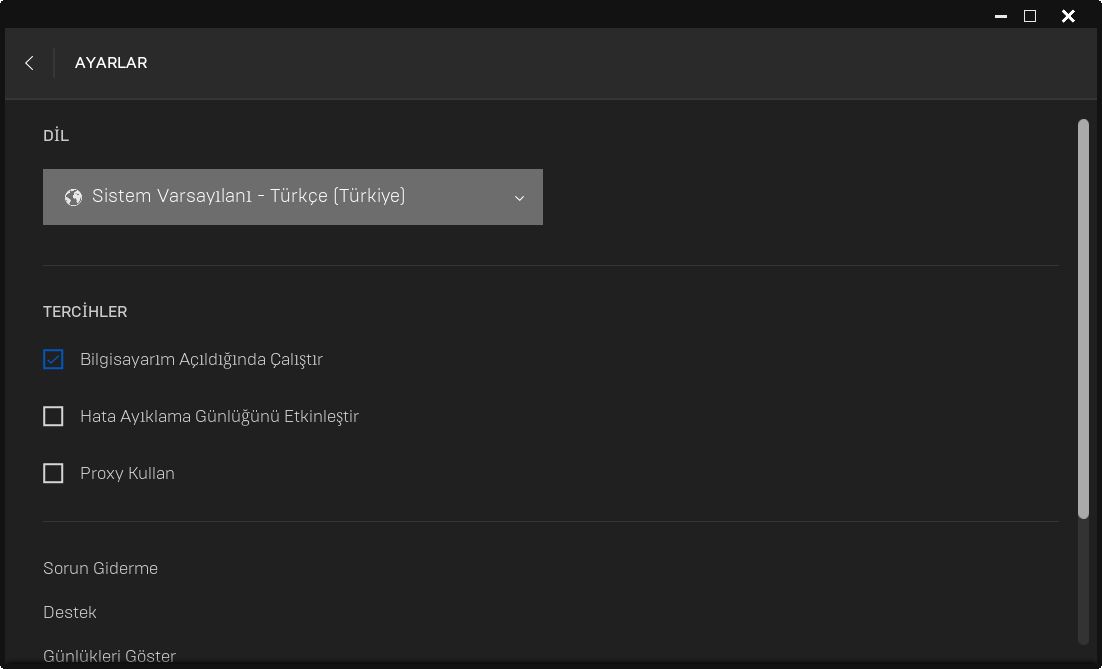Screen dimensions: 1102x669
Task: Click the DİL section heading
Action: (x=56, y=136)
